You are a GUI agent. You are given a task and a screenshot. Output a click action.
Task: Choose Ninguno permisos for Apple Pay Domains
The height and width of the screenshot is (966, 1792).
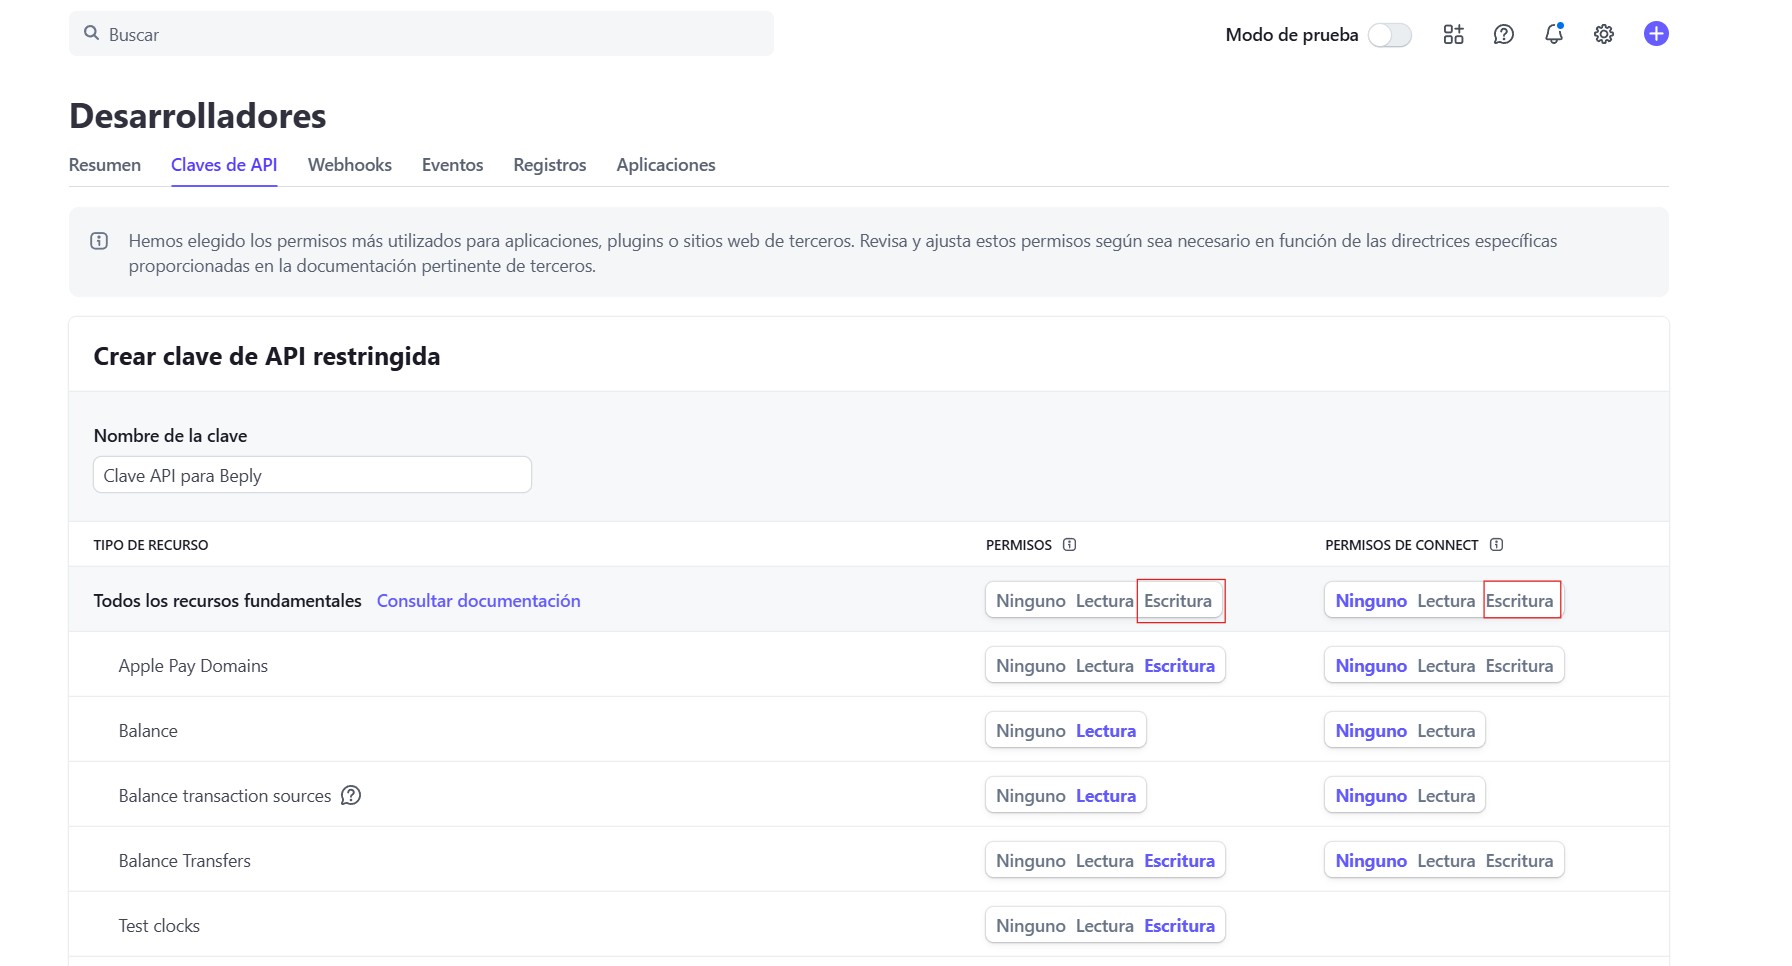[1031, 666]
